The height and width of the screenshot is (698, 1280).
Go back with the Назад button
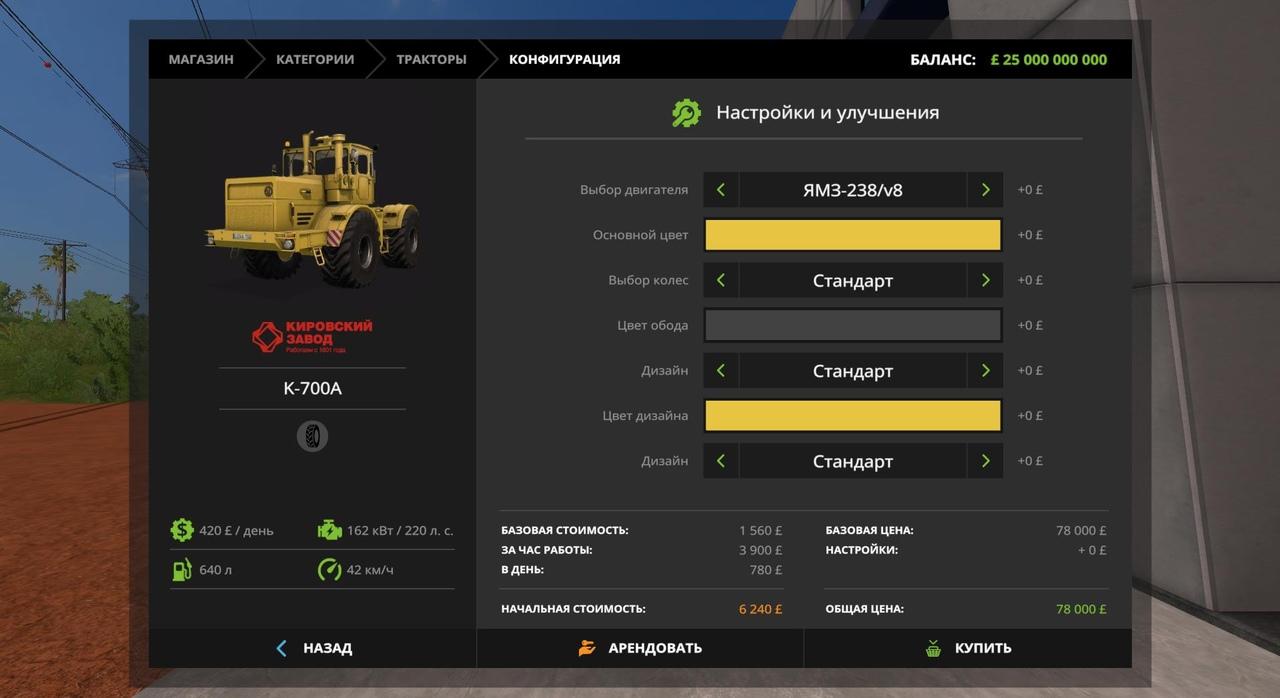tap(313, 648)
